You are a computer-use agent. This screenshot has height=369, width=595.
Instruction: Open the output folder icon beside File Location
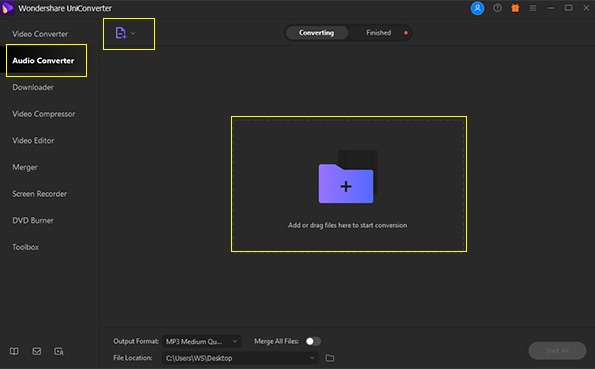point(330,358)
